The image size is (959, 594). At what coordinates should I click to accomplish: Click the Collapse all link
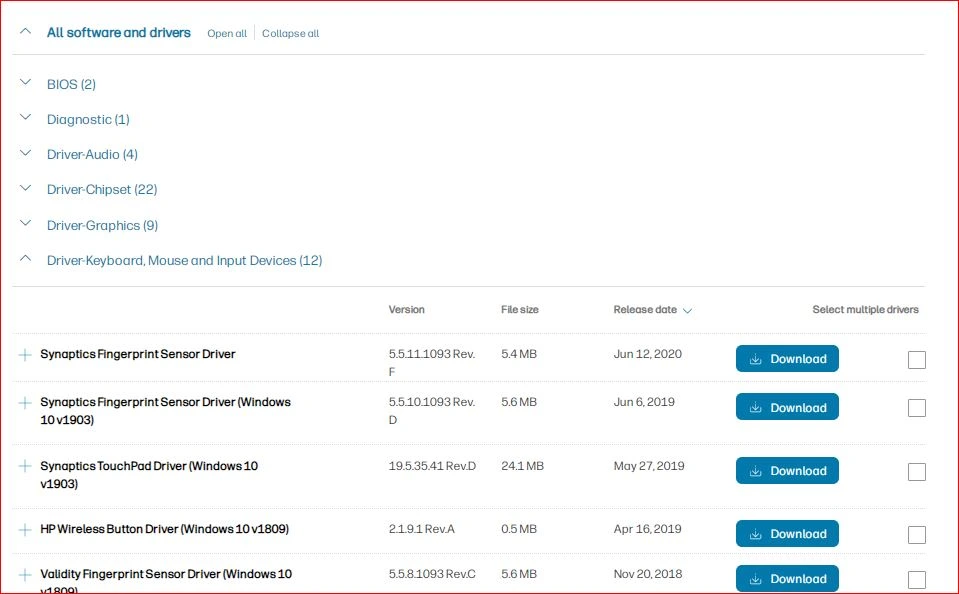point(291,34)
